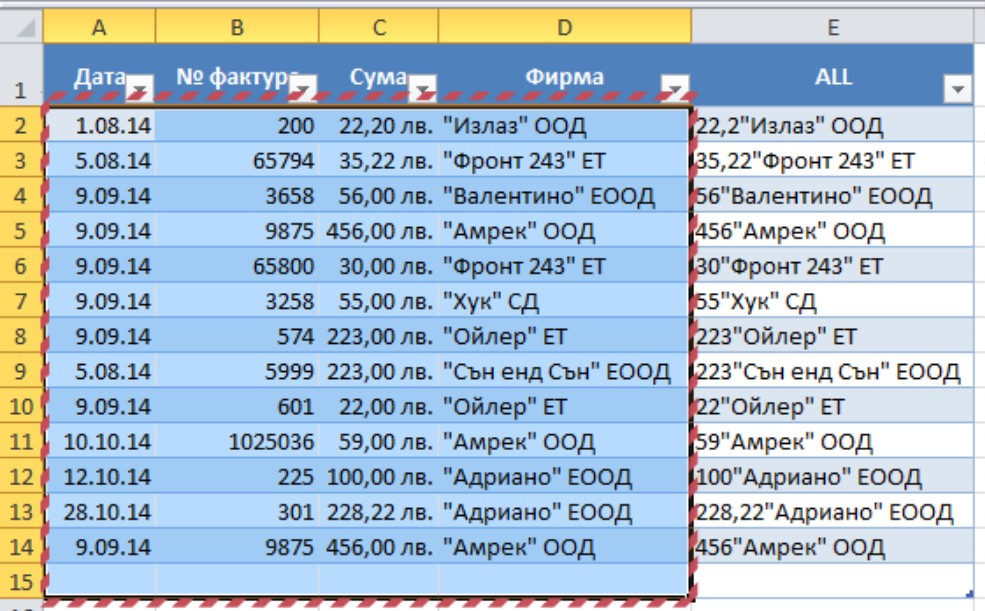Select cell 59"Амрек" ООД
Screen dimensions: 985x611
(x=833, y=441)
